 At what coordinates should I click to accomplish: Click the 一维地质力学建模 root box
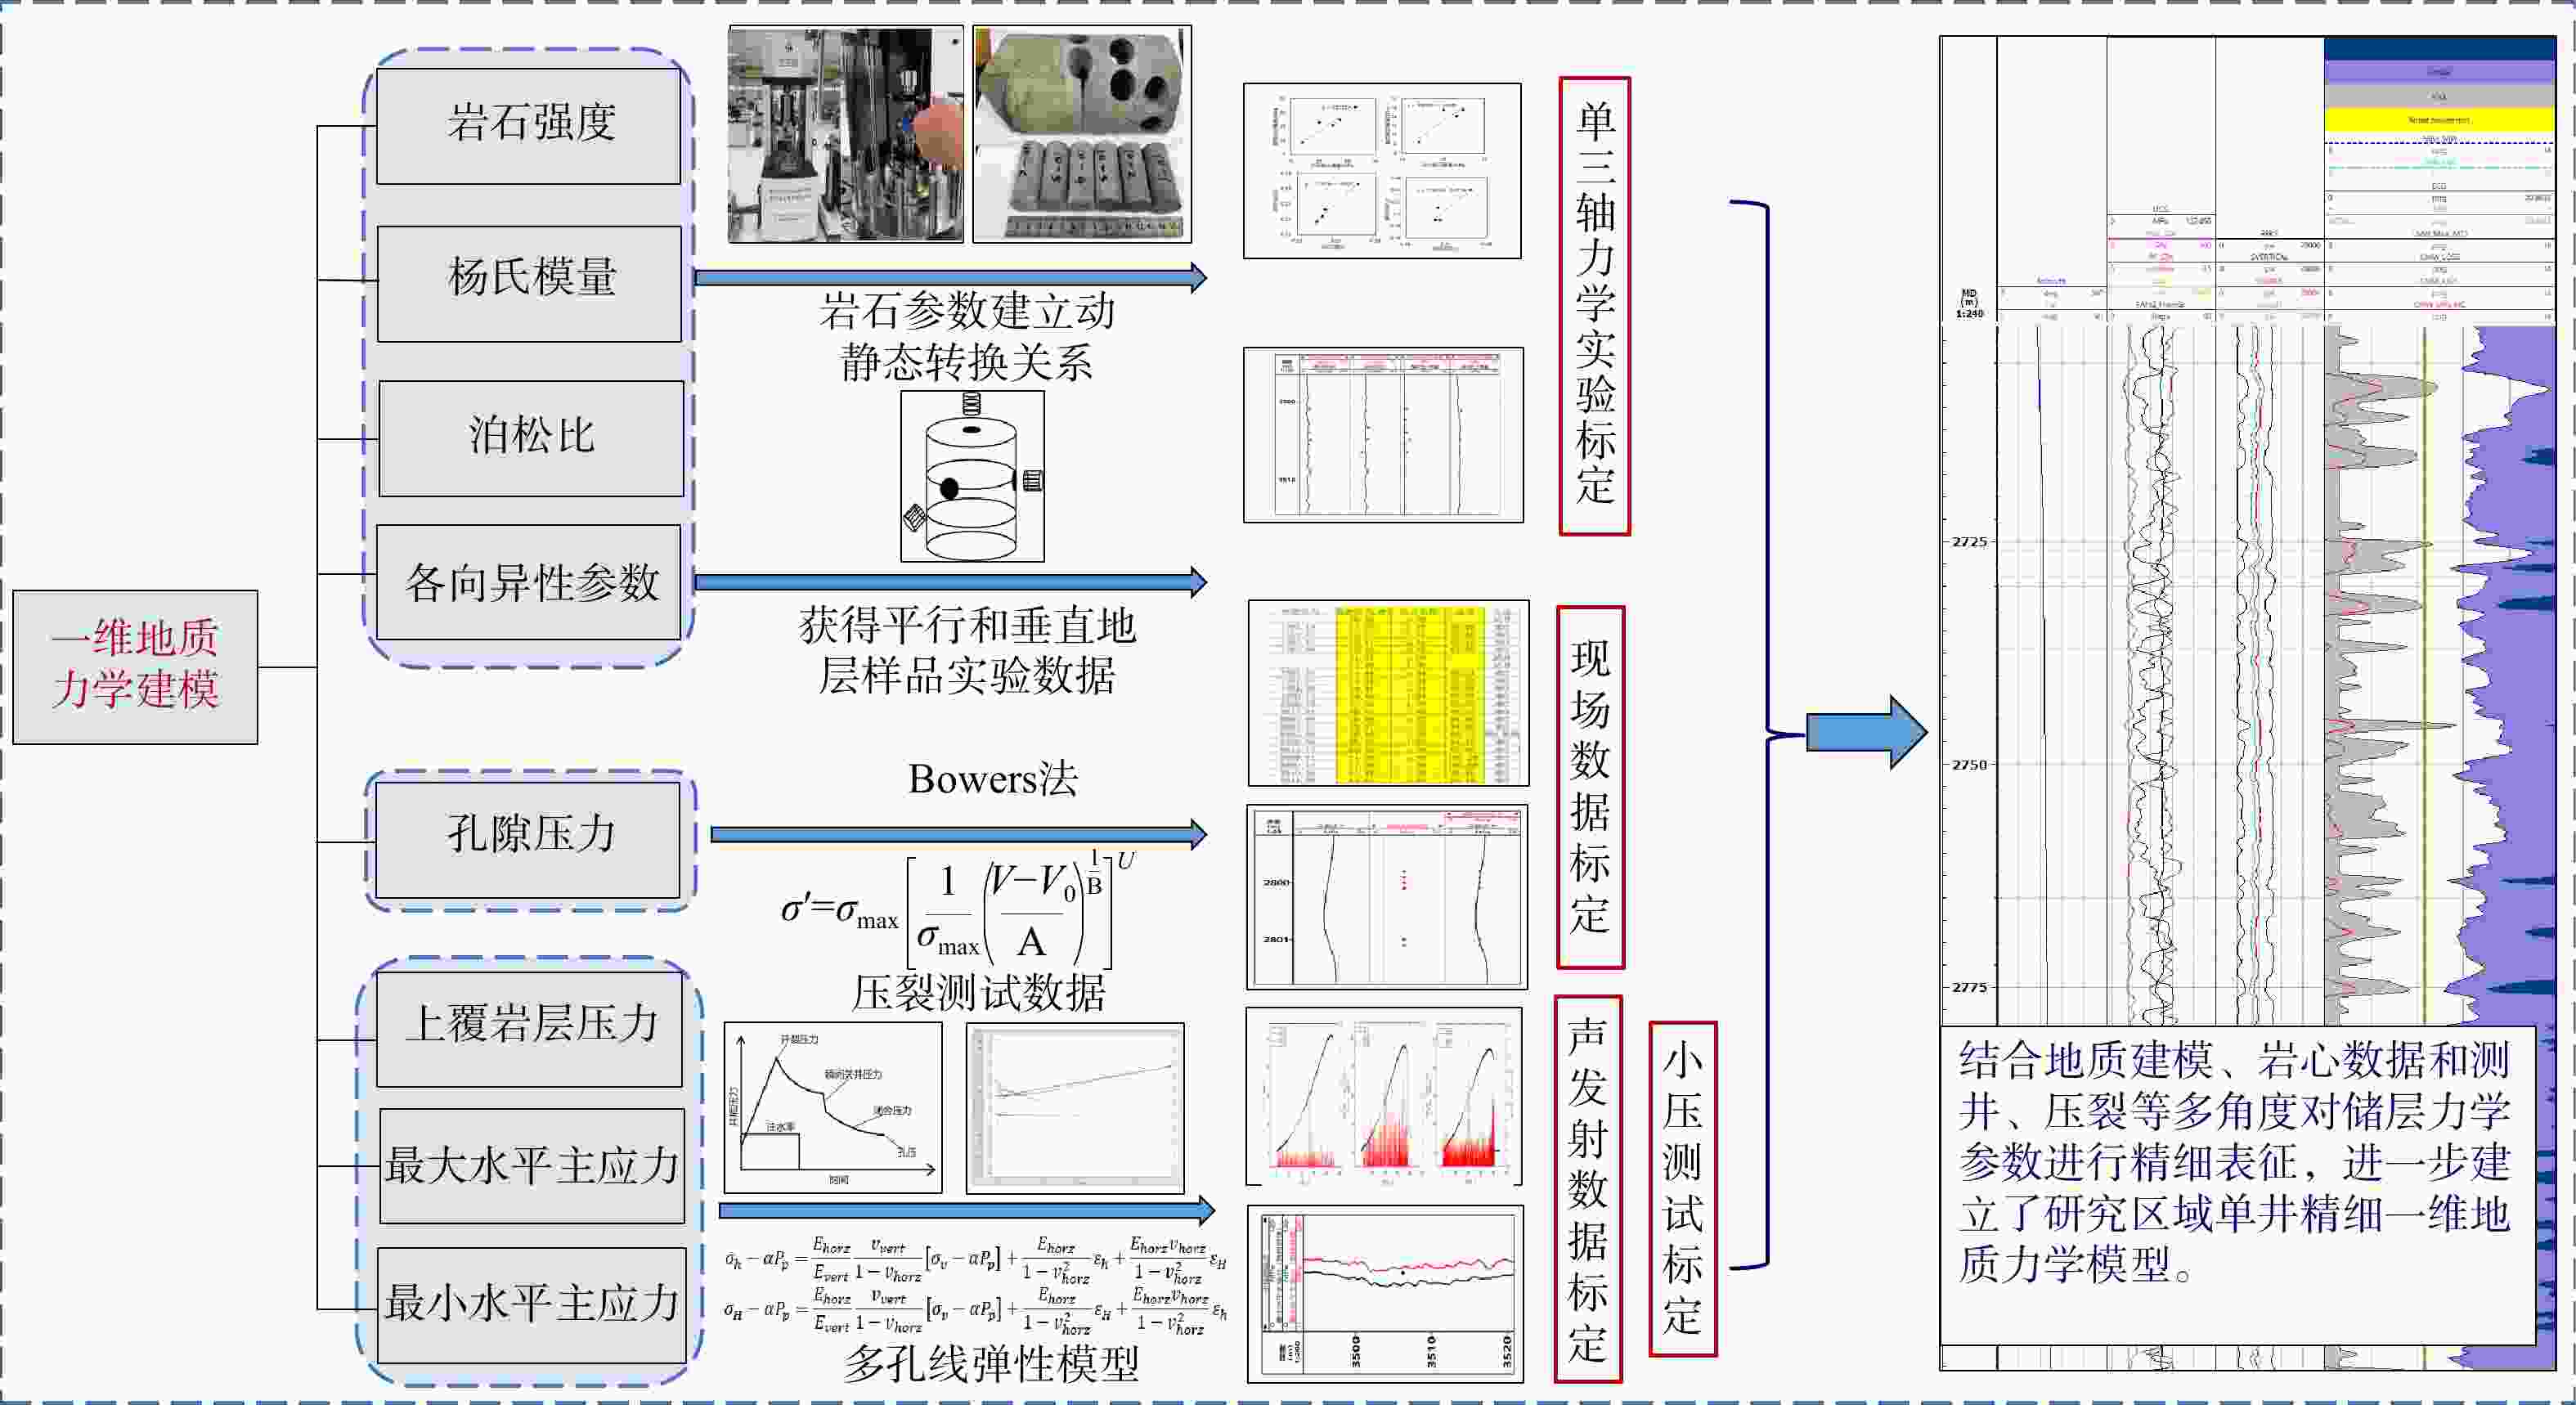[x=135, y=666]
